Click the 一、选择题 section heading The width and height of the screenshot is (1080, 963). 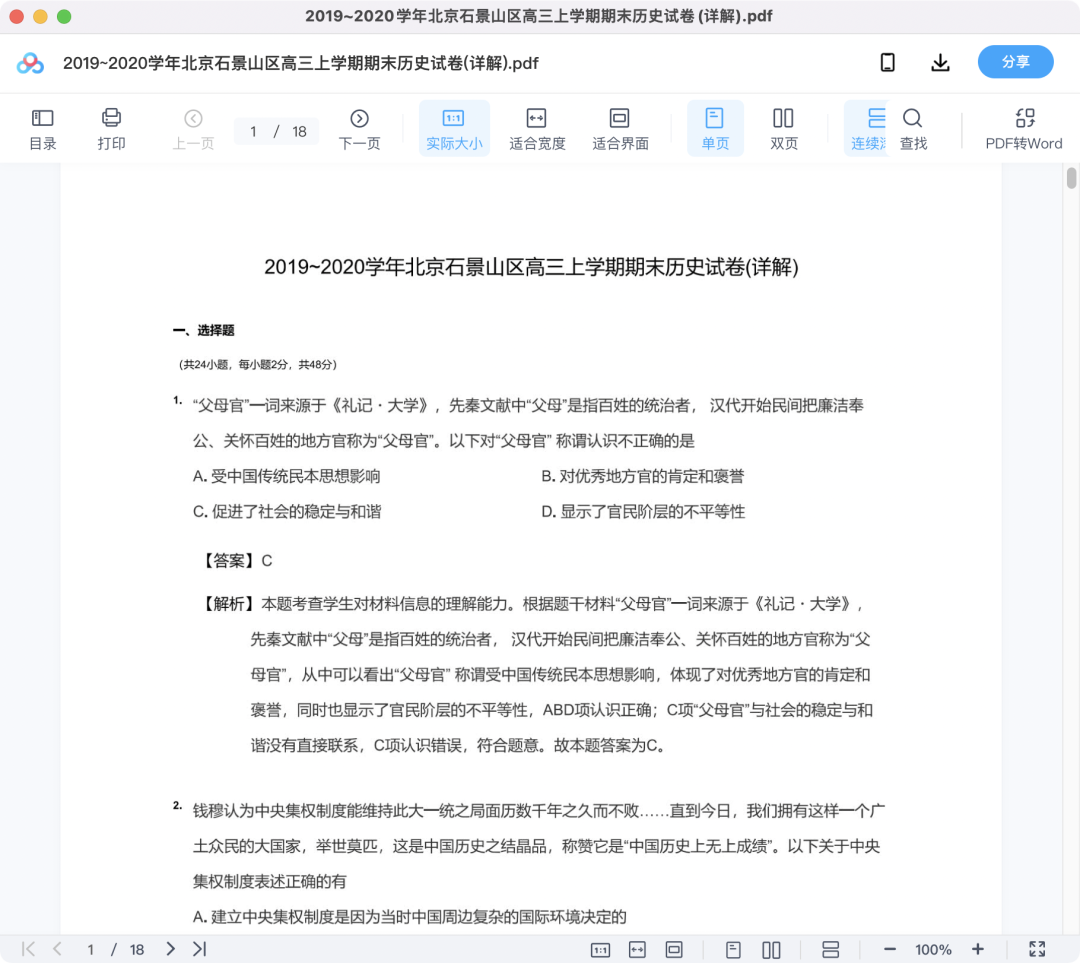(203, 331)
